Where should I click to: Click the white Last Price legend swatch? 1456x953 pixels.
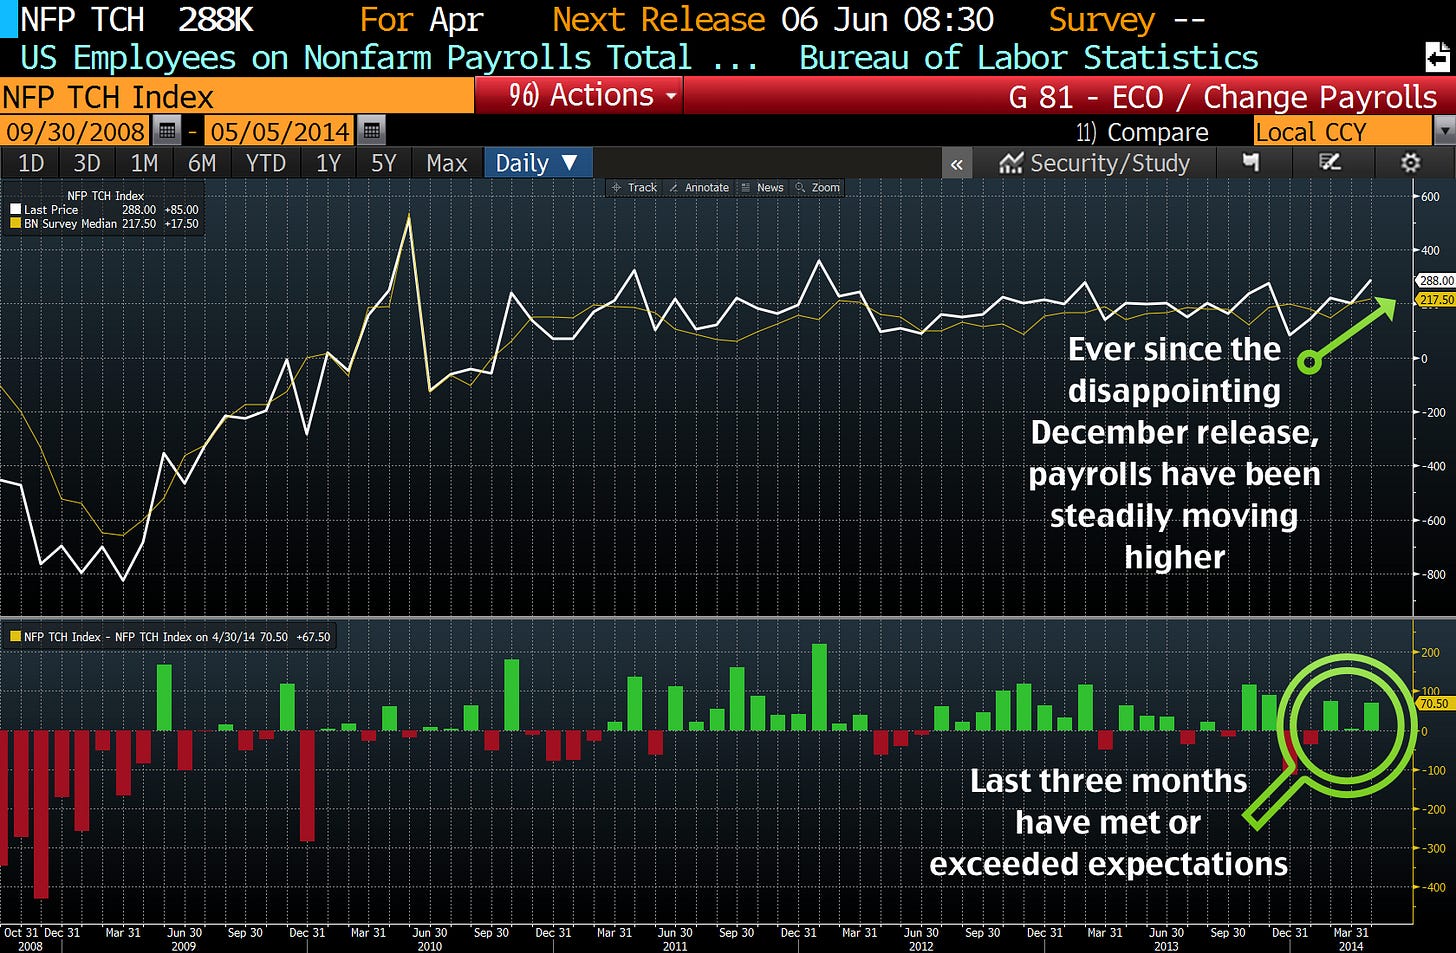tap(15, 210)
